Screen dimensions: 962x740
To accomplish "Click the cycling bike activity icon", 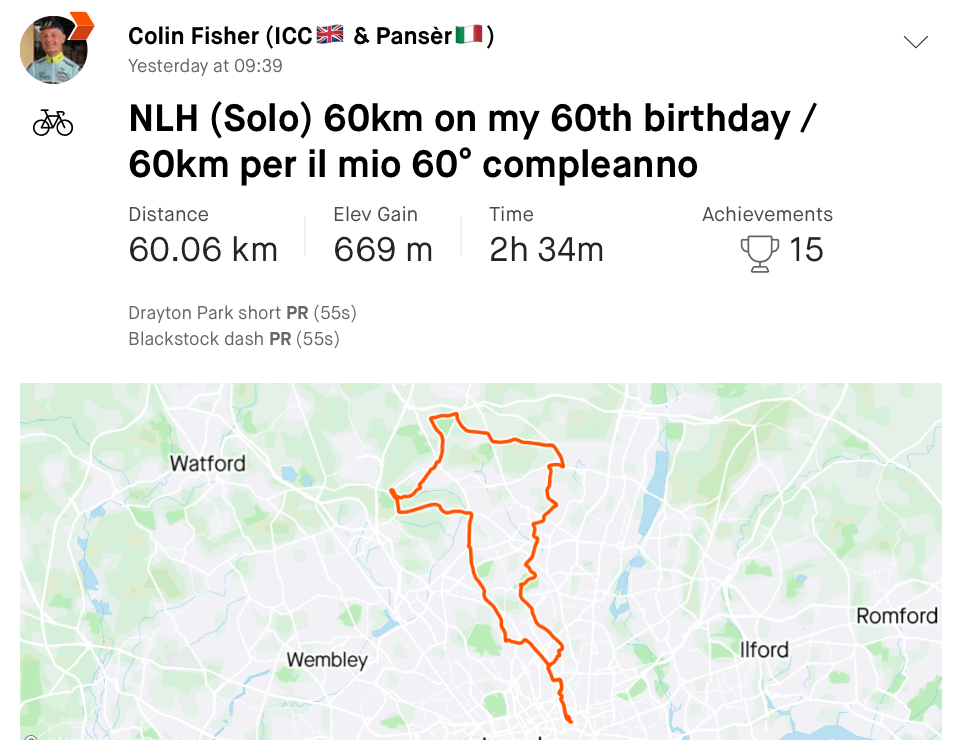I will coord(53,123).
